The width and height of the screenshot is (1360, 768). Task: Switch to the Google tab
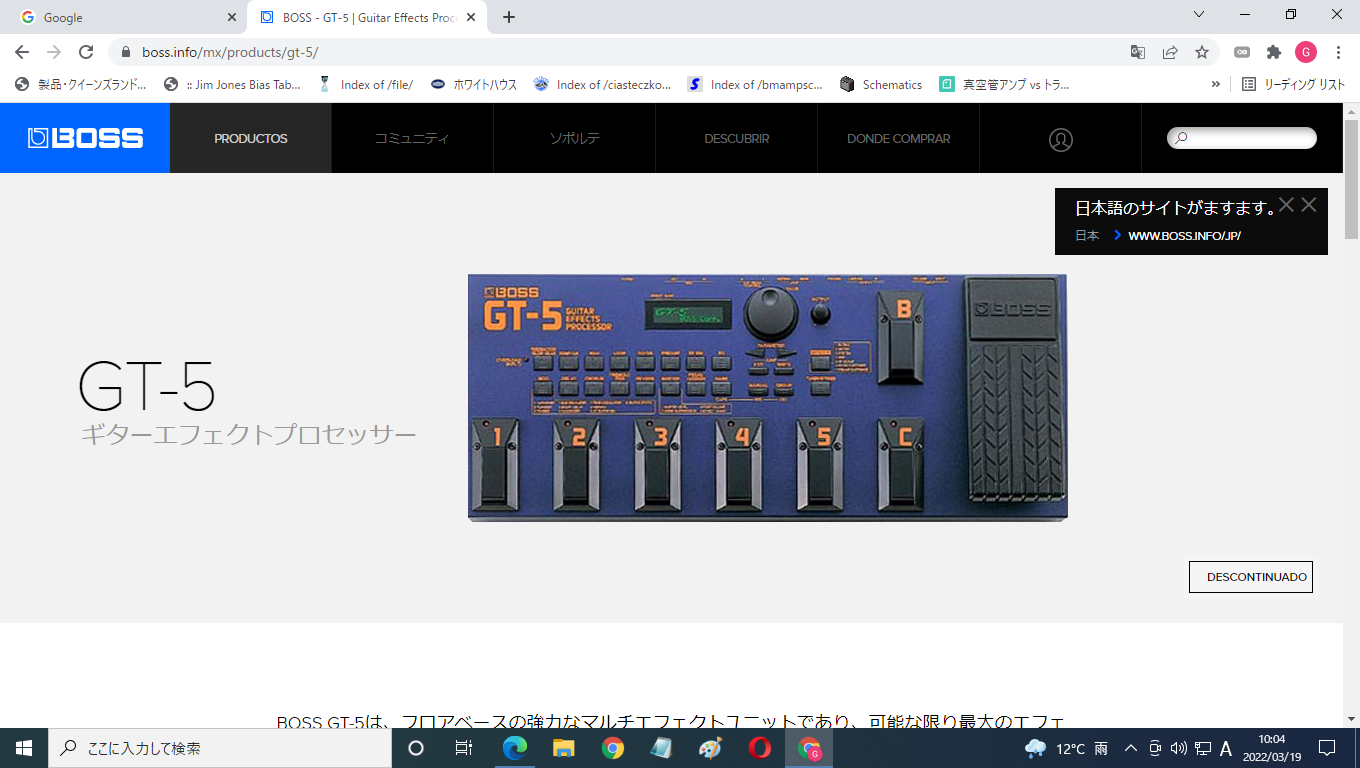tap(126, 17)
